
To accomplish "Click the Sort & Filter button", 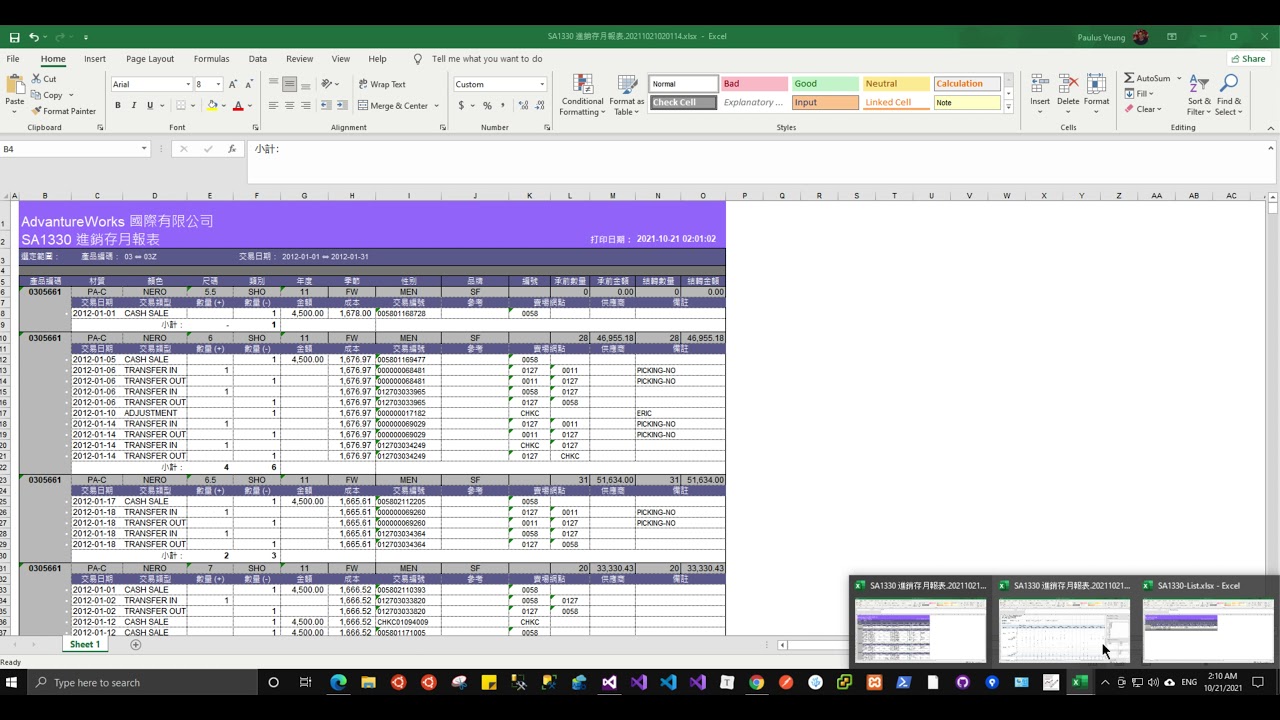I will [1199, 95].
